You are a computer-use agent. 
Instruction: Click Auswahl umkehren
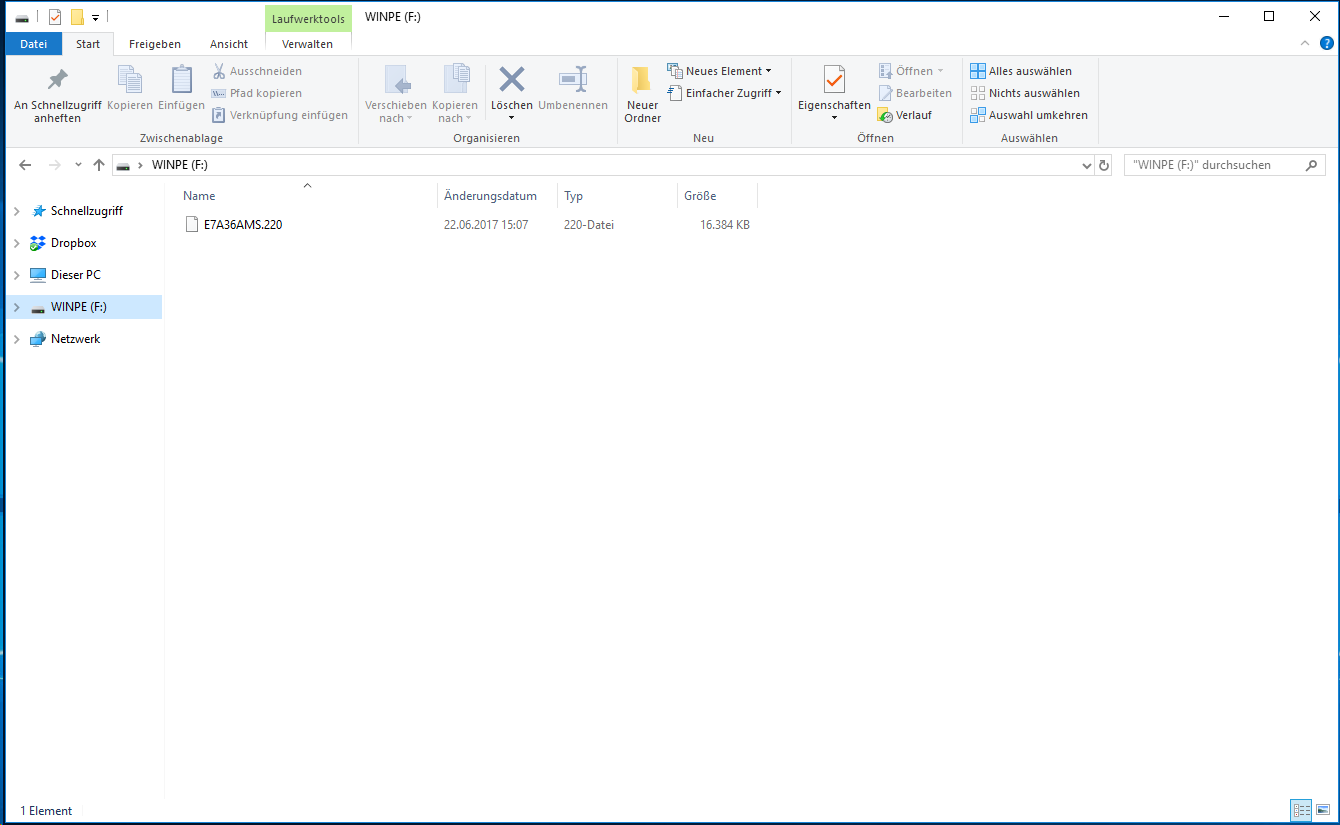(1029, 115)
